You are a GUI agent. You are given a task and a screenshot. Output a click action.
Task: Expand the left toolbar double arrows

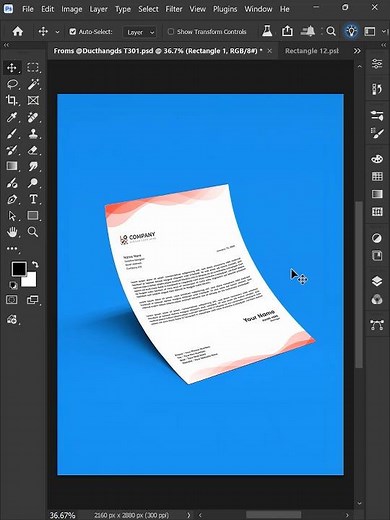(x=6, y=45)
